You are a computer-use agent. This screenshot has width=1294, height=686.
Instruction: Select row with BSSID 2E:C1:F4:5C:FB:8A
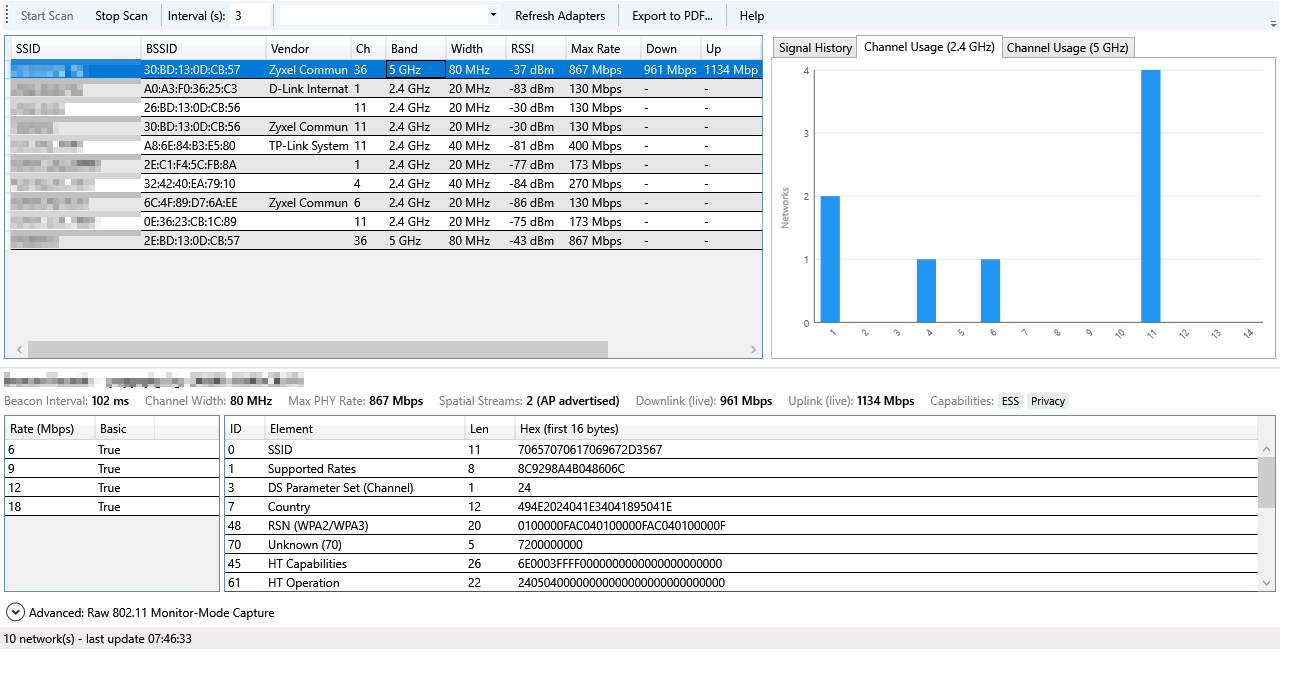(386, 165)
